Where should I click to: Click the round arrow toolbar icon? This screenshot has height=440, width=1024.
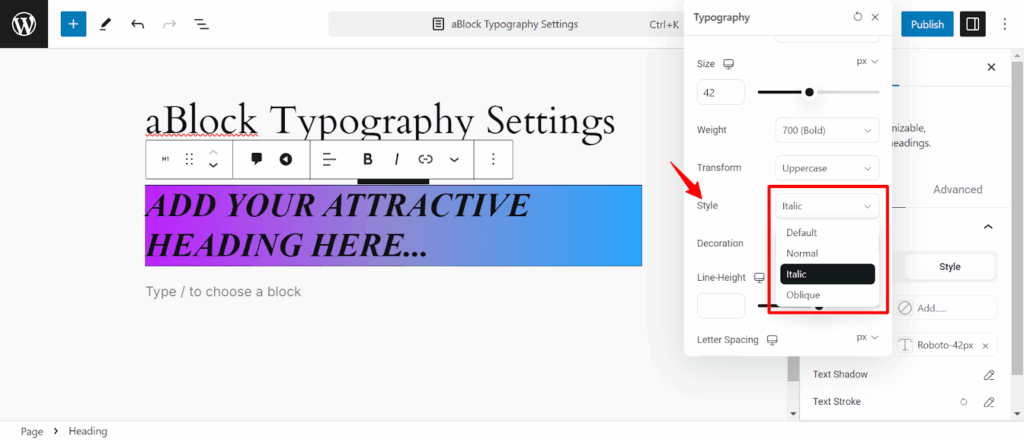coord(285,159)
